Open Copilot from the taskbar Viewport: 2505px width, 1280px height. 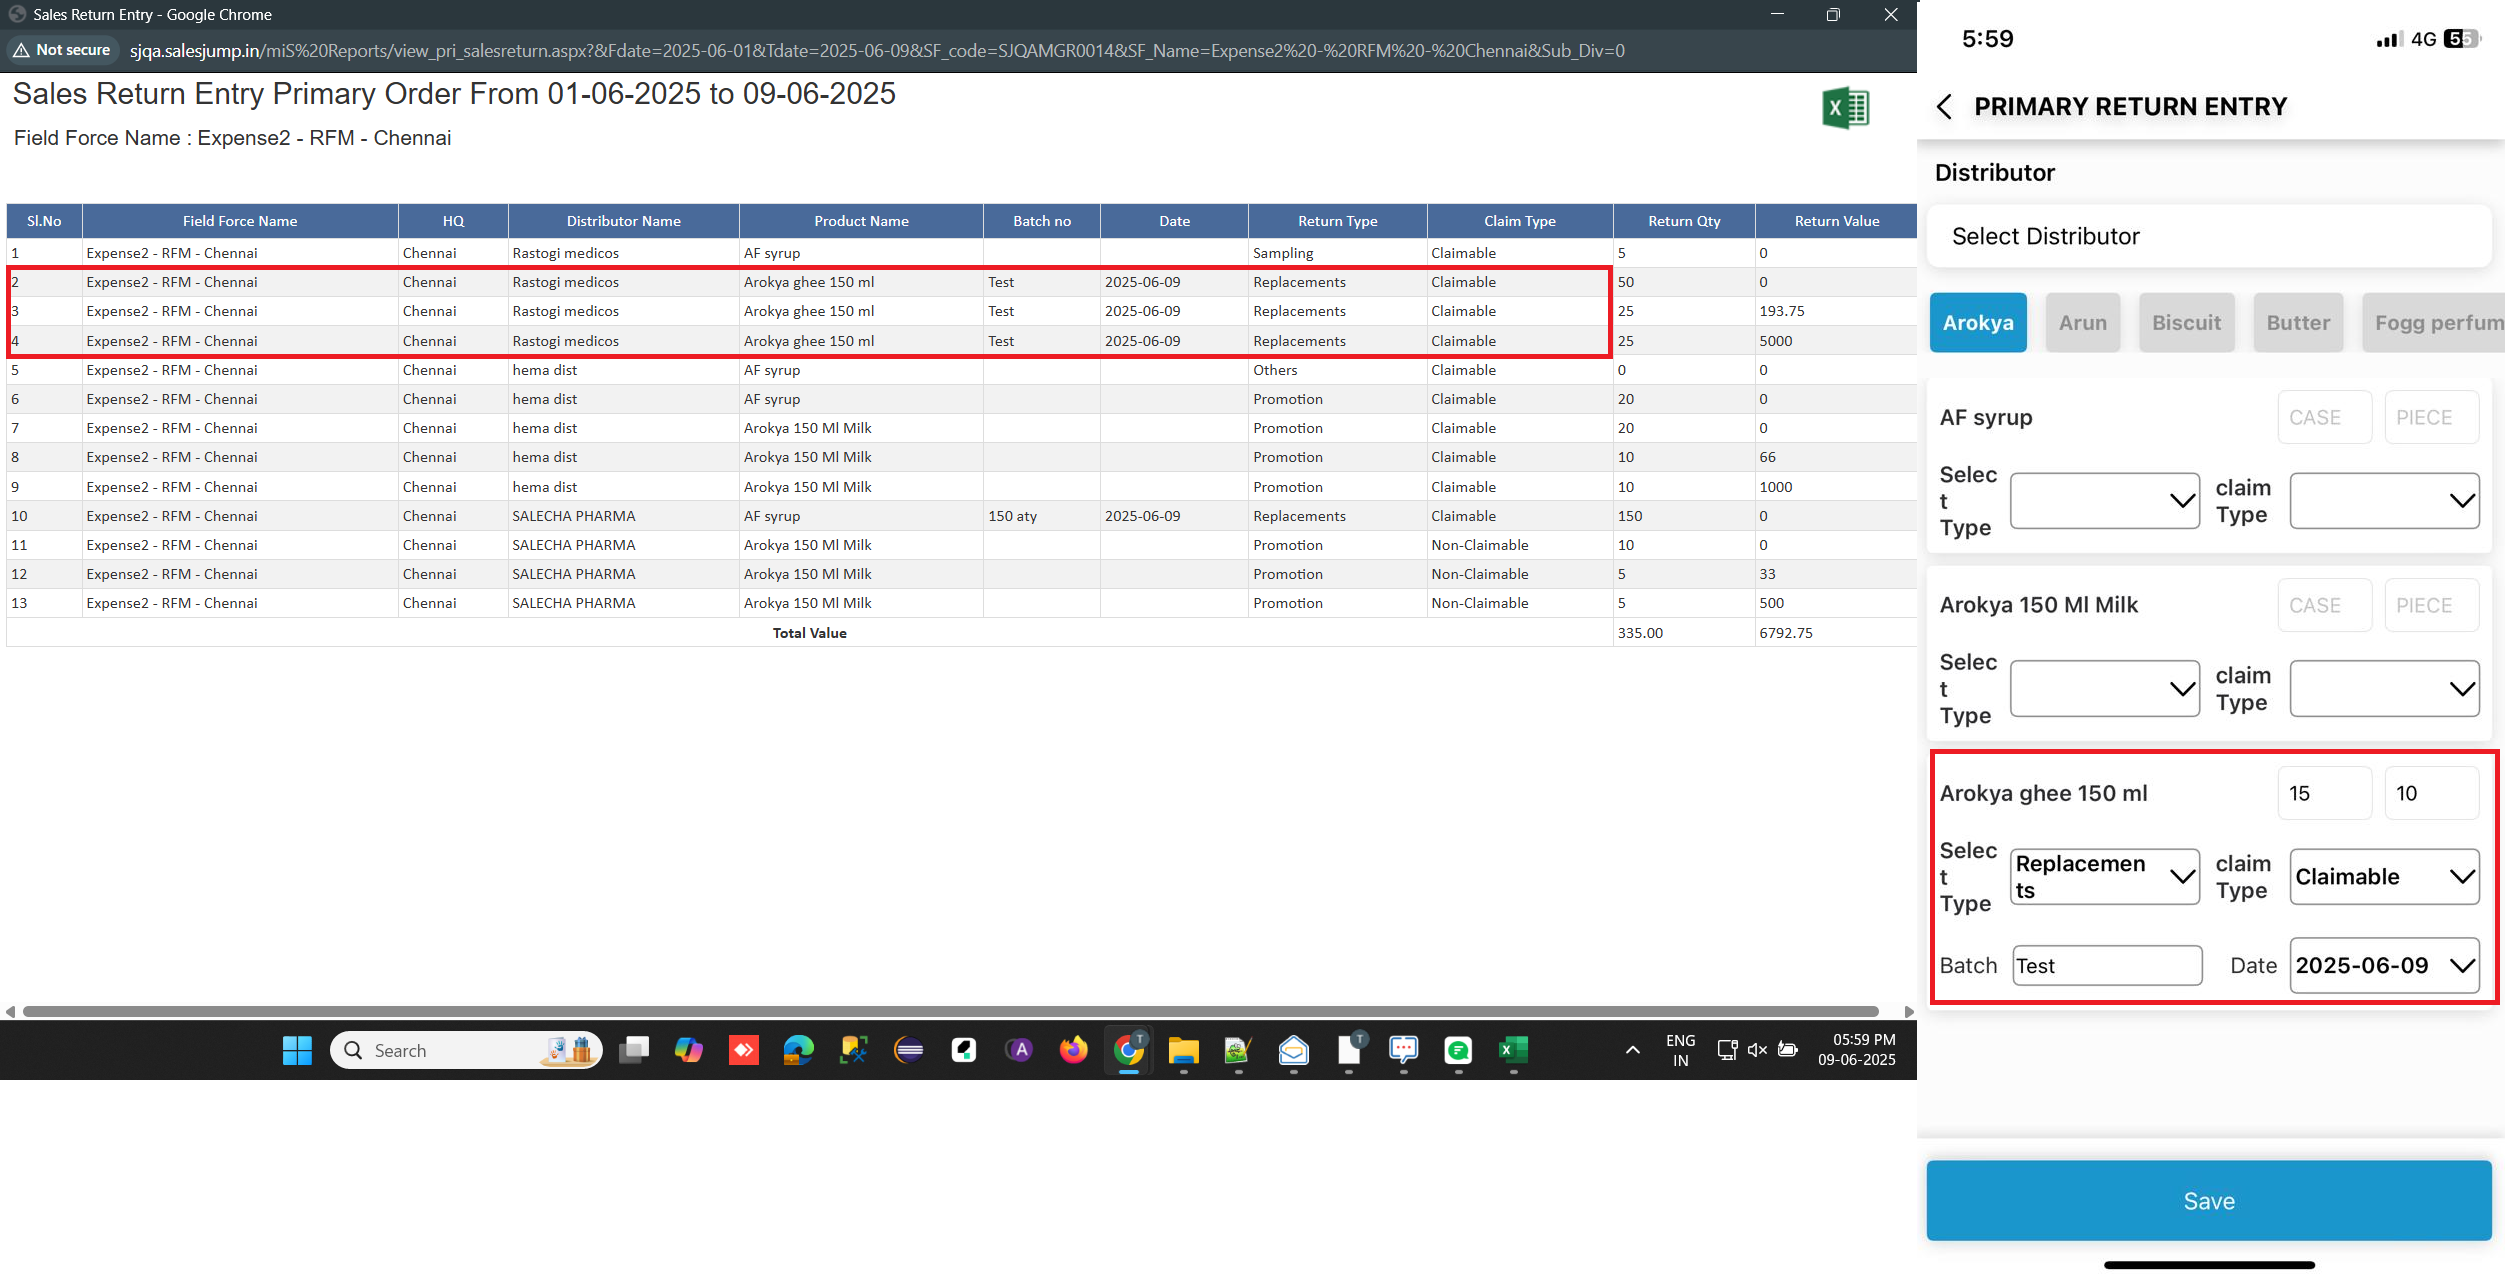click(x=688, y=1050)
